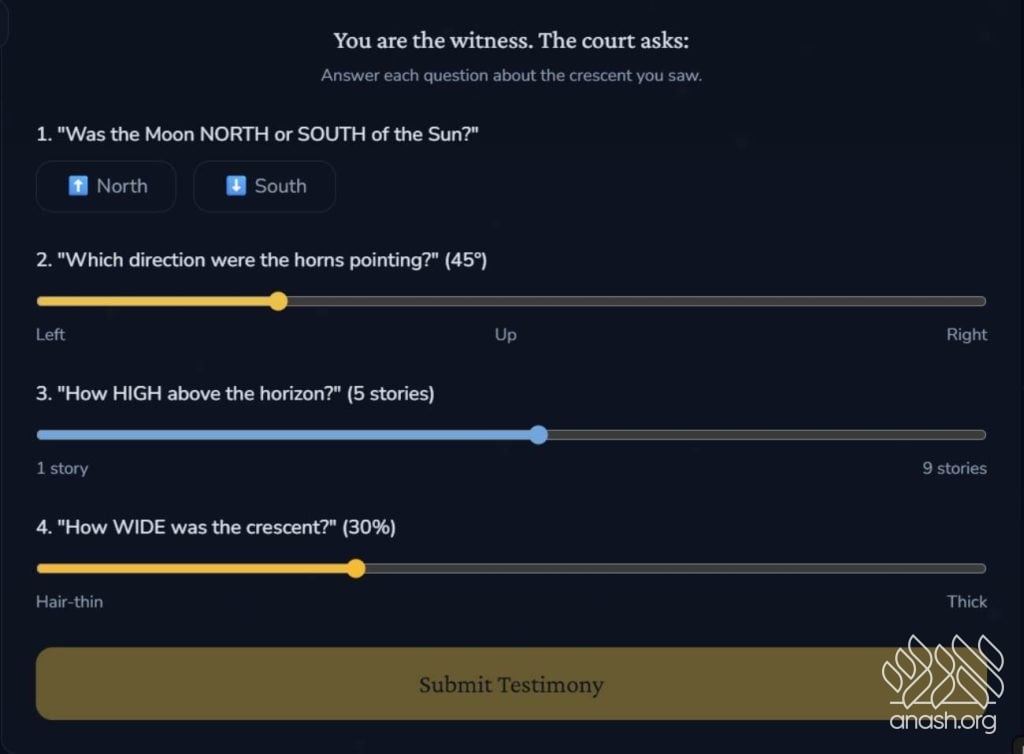Image resolution: width=1024 pixels, height=754 pixels.
Task: Select North as the Moon's position
Action: (x=106, y=186)
